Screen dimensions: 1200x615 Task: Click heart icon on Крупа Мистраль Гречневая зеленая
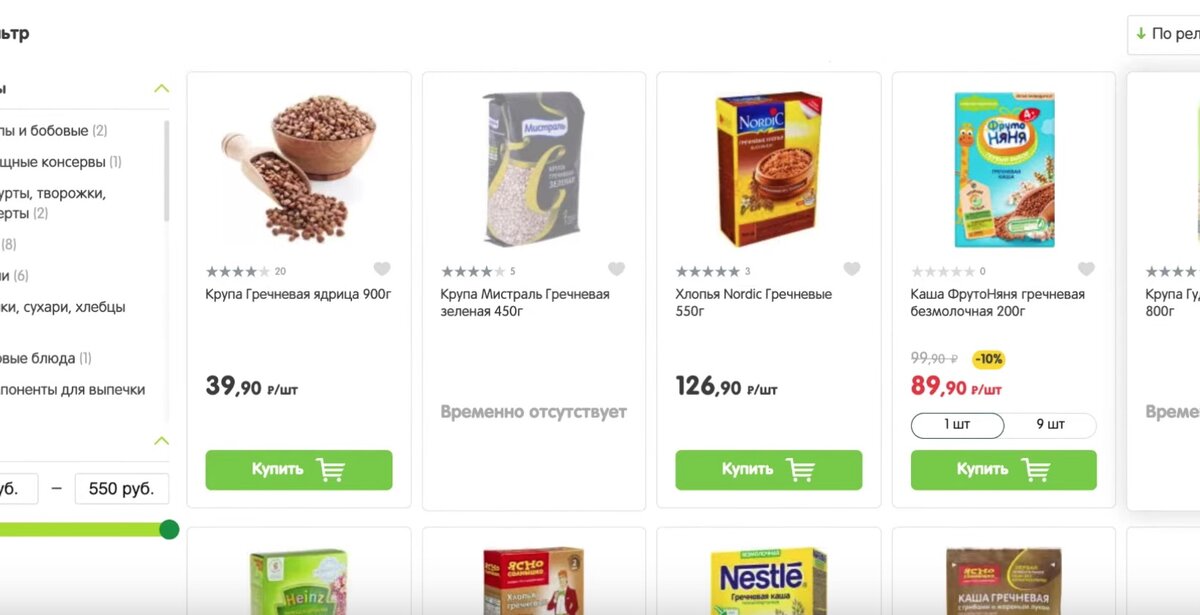pos(617,269)
